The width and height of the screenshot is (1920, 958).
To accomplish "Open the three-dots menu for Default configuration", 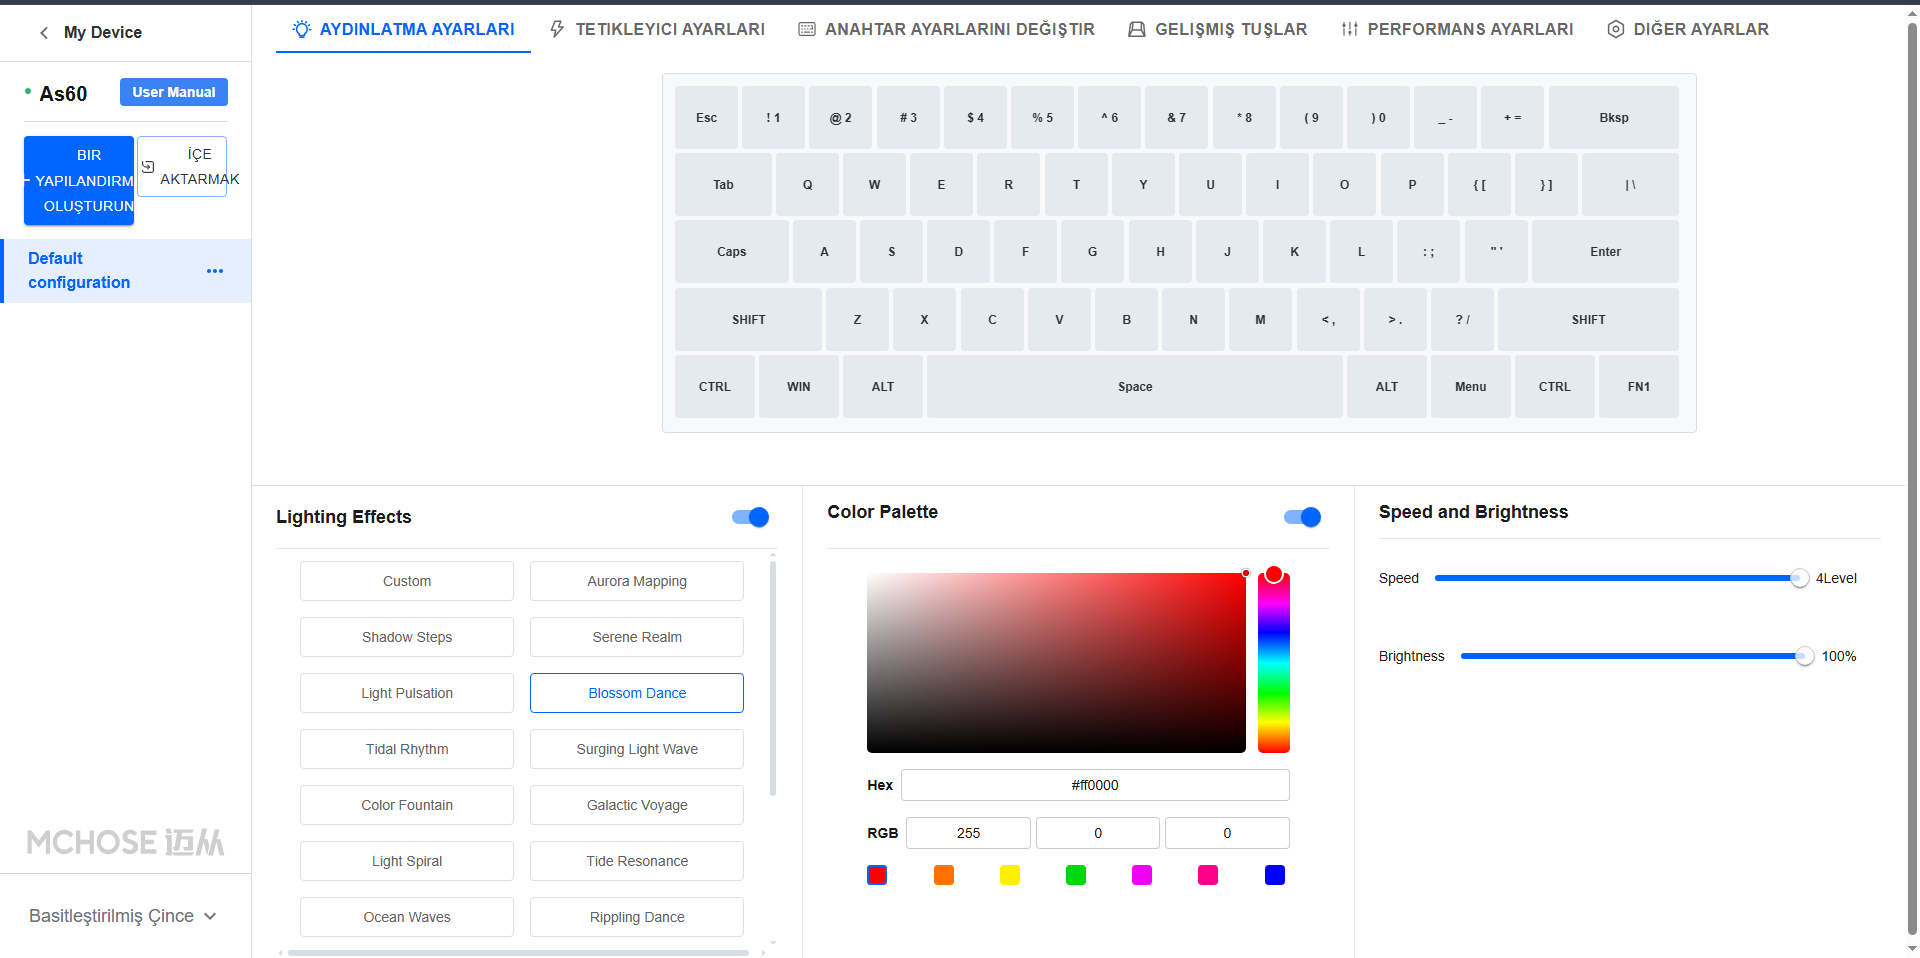I will pyautogui.click(x=215, y=271).
